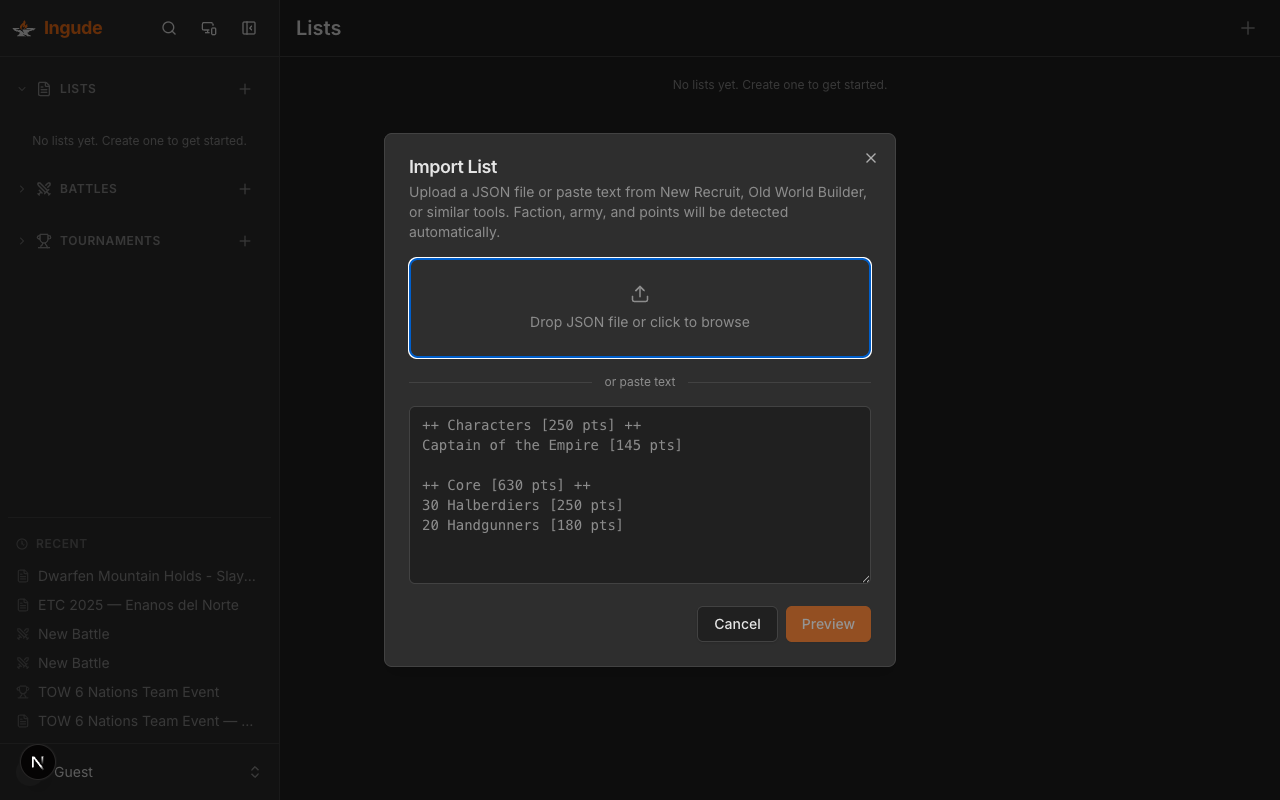This screenshot has width=1280, height=800.
Task: Collapse the sidebar with the panel icon
Action: click(249, 28)
